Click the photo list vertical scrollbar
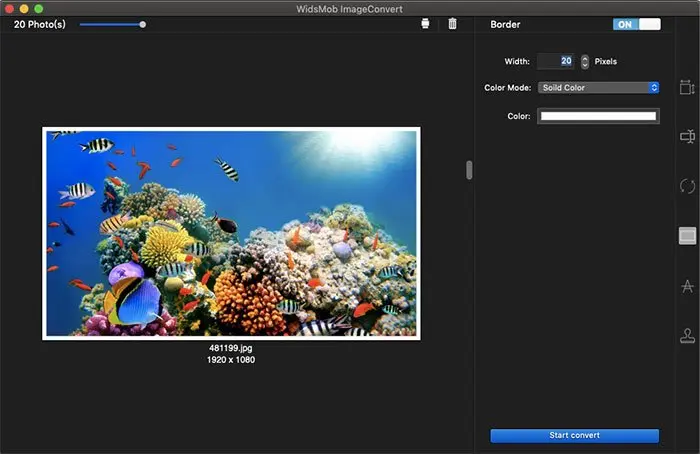This screenshot has width=700, height=454. [x=469, y=170]
